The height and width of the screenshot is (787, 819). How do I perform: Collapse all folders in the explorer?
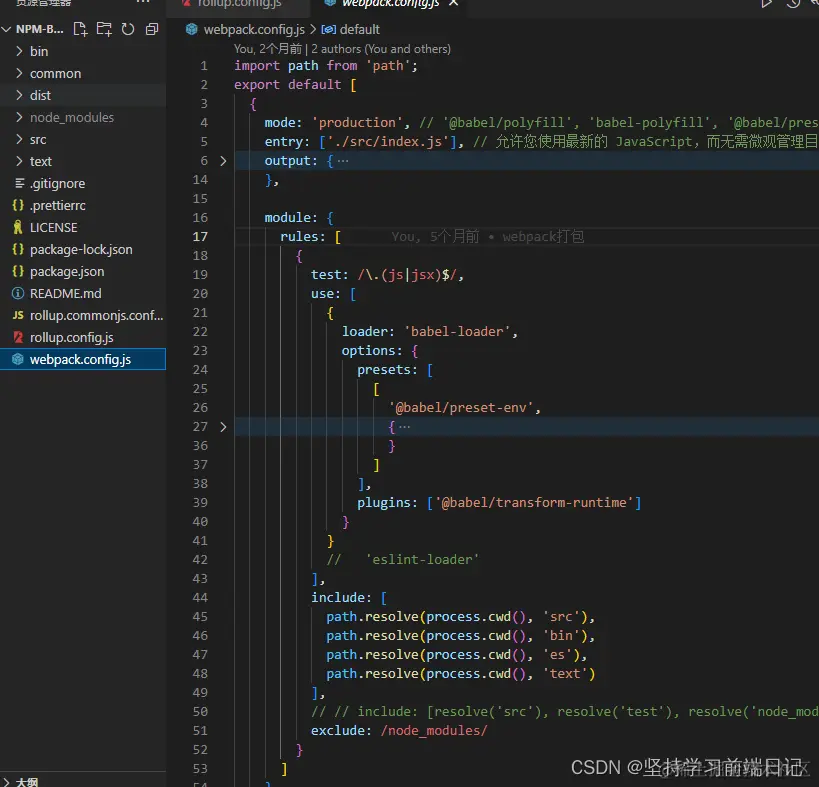[x=152, y=29]
